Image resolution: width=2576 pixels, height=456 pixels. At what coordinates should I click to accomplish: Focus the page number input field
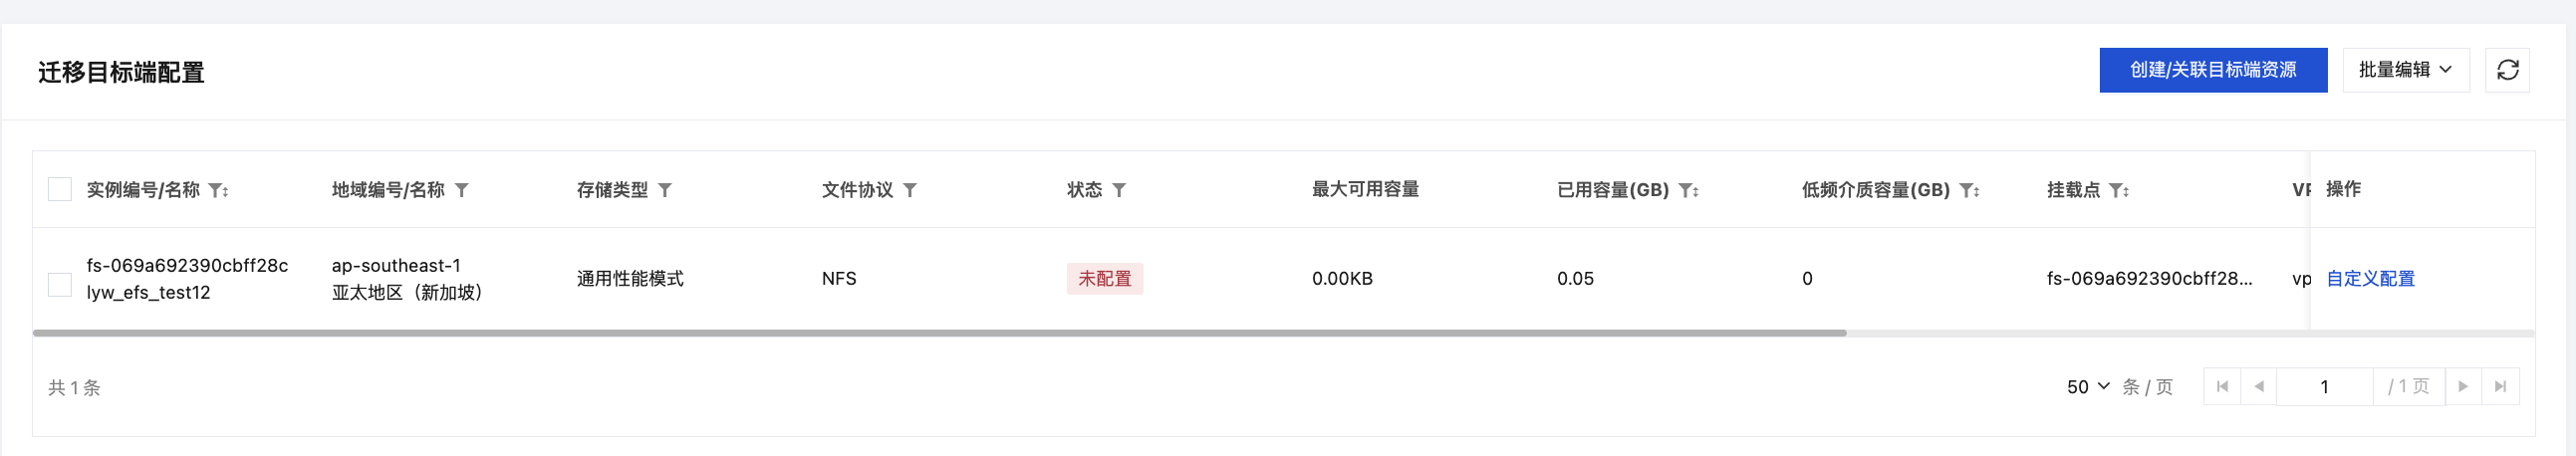click(x=2324, y=387)
